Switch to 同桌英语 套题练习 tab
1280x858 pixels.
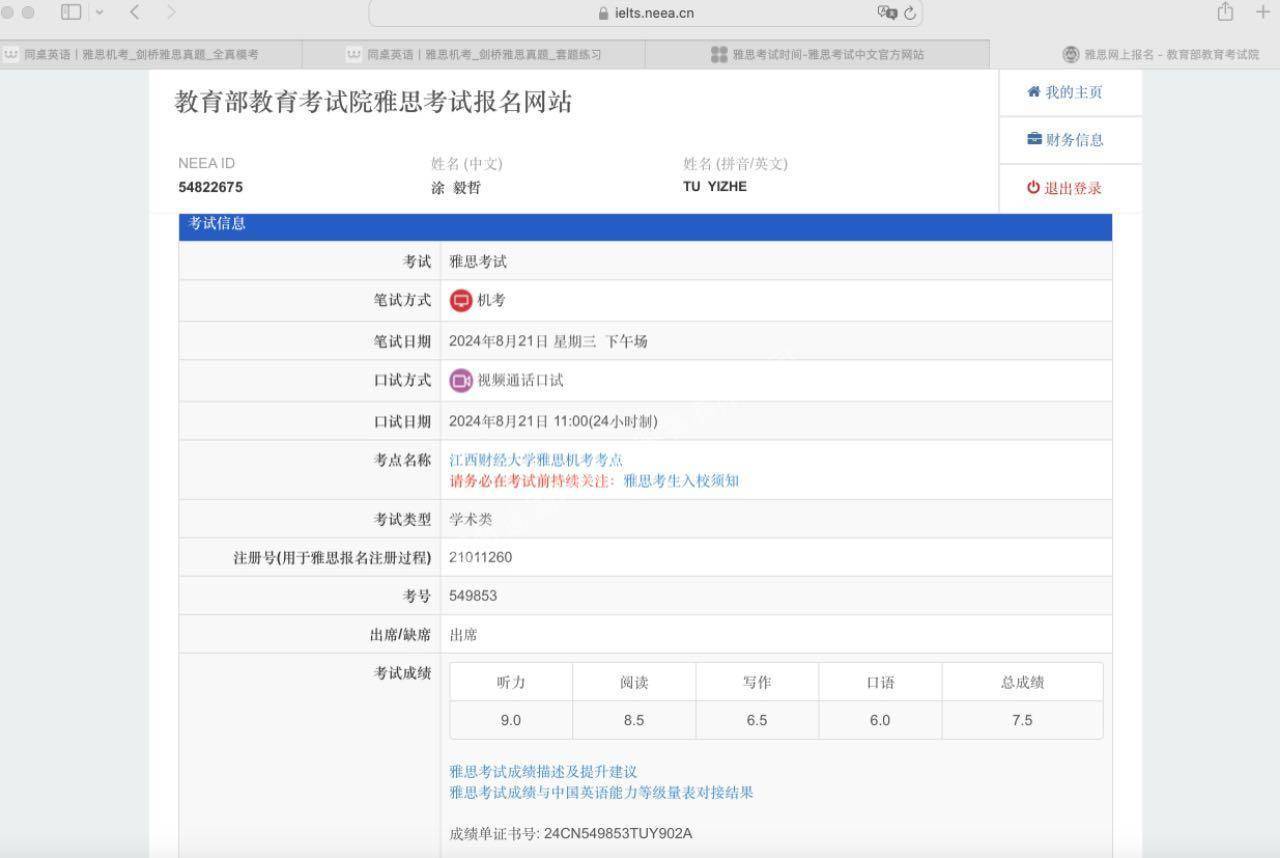(473, 54)
